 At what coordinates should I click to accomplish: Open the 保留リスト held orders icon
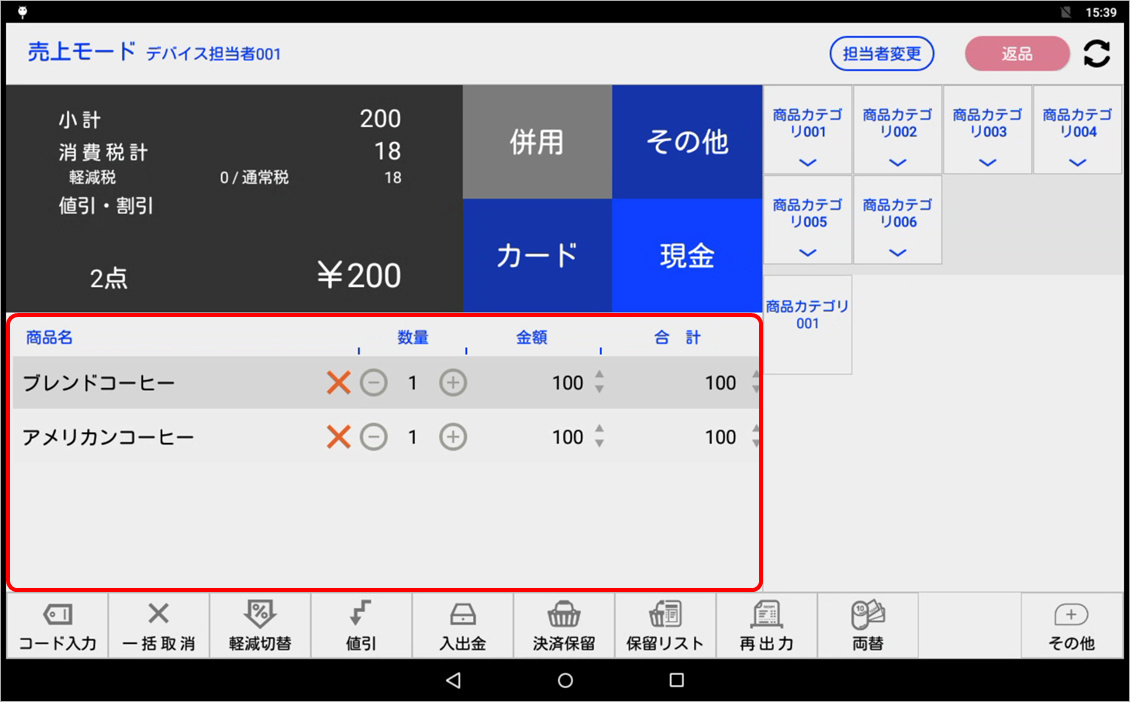point(665,625)
